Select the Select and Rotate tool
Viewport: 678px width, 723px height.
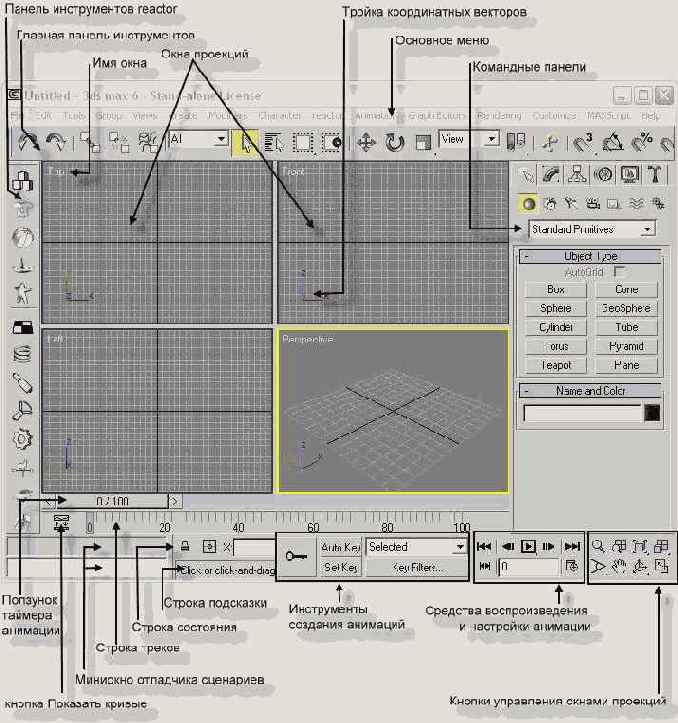pos(395,142)
